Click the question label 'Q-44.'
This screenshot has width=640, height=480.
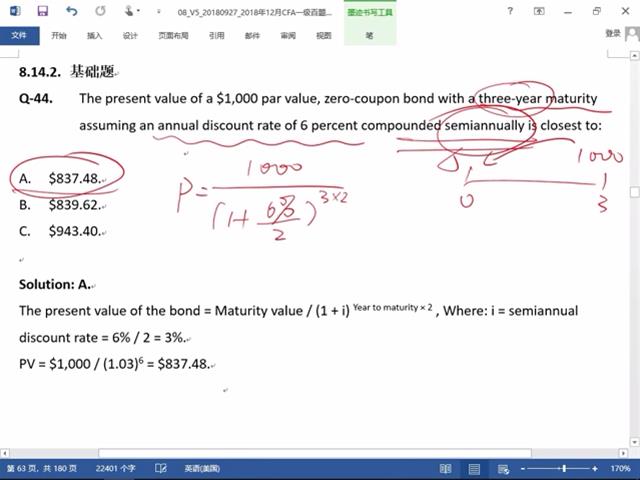coord(36,98)
